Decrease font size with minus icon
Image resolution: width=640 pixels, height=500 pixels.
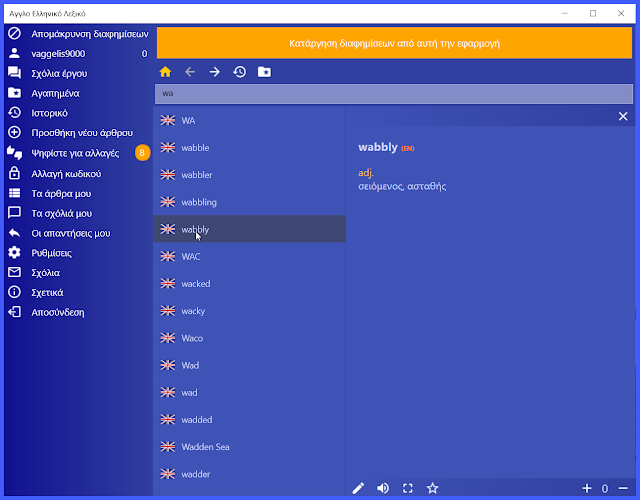tap(623, 488)
